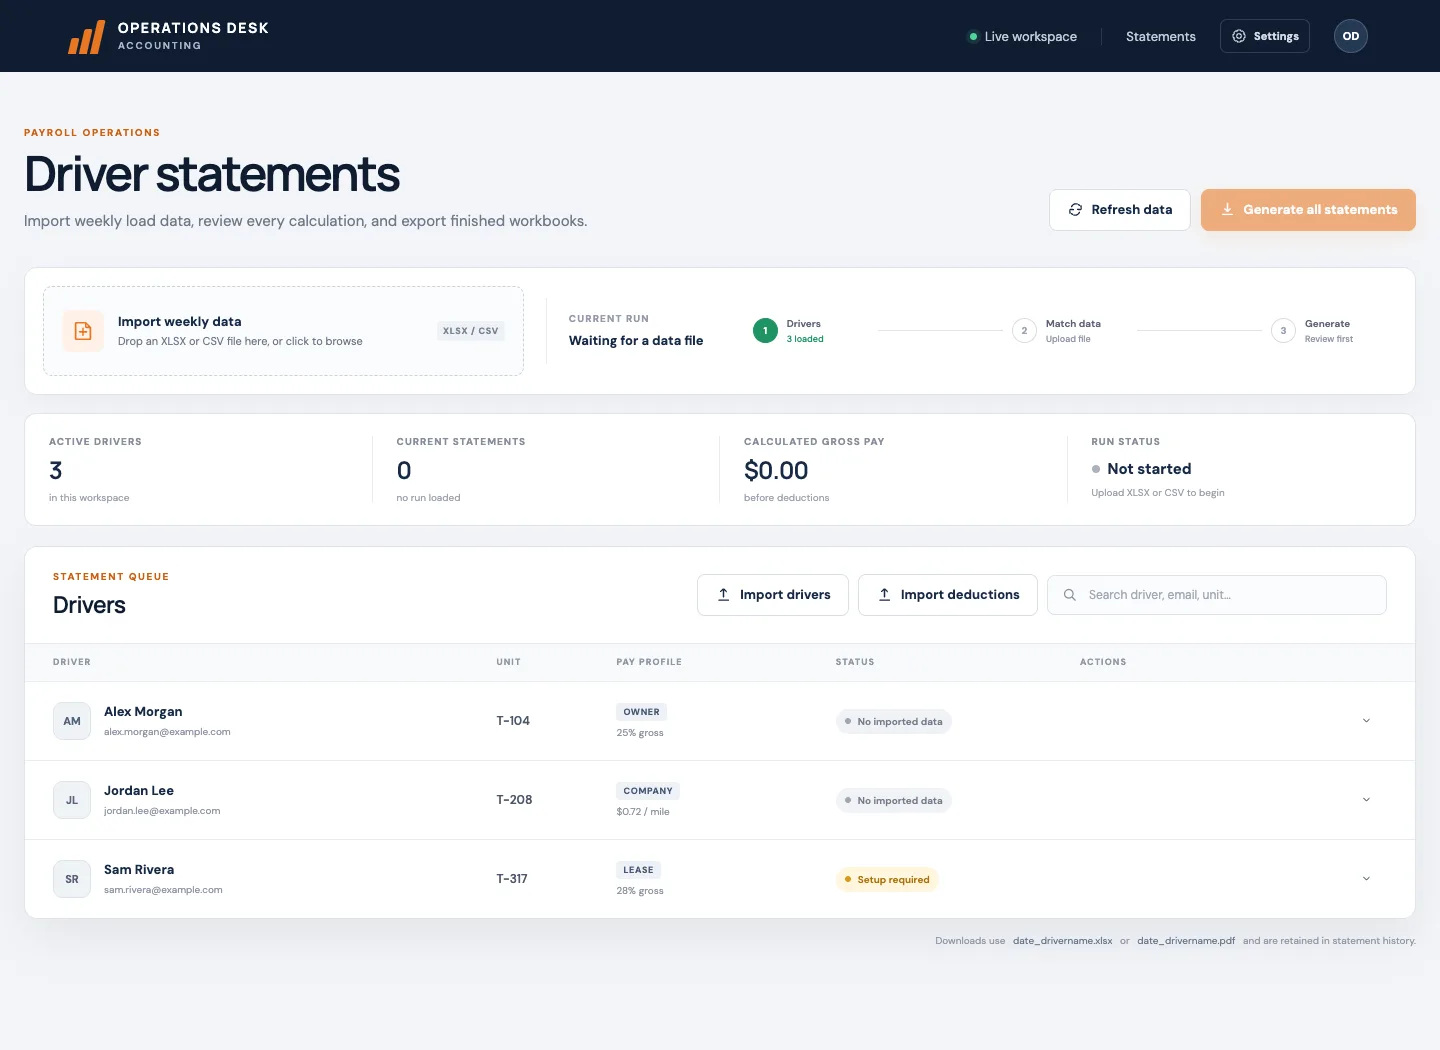This screenshot has width=1440, height=1050.
Task: Click jordan.lee@example.com email
Action: pos(162,811)
